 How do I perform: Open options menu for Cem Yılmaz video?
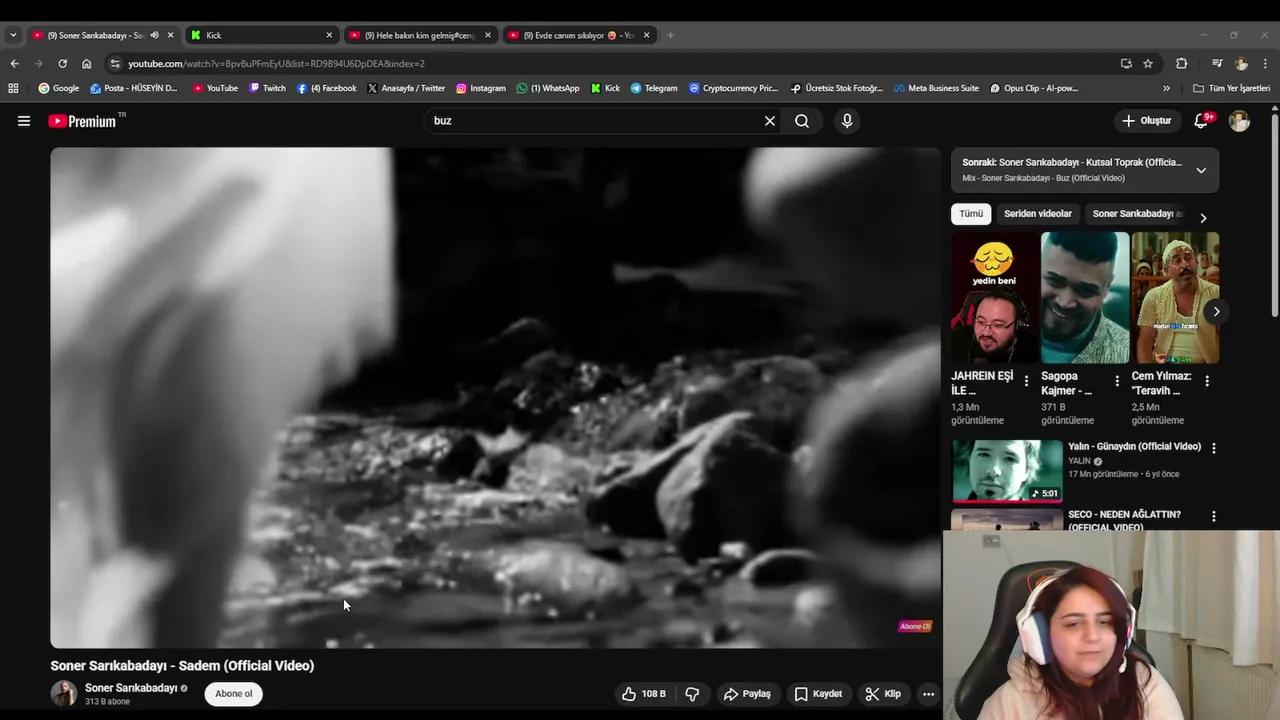1207,381
